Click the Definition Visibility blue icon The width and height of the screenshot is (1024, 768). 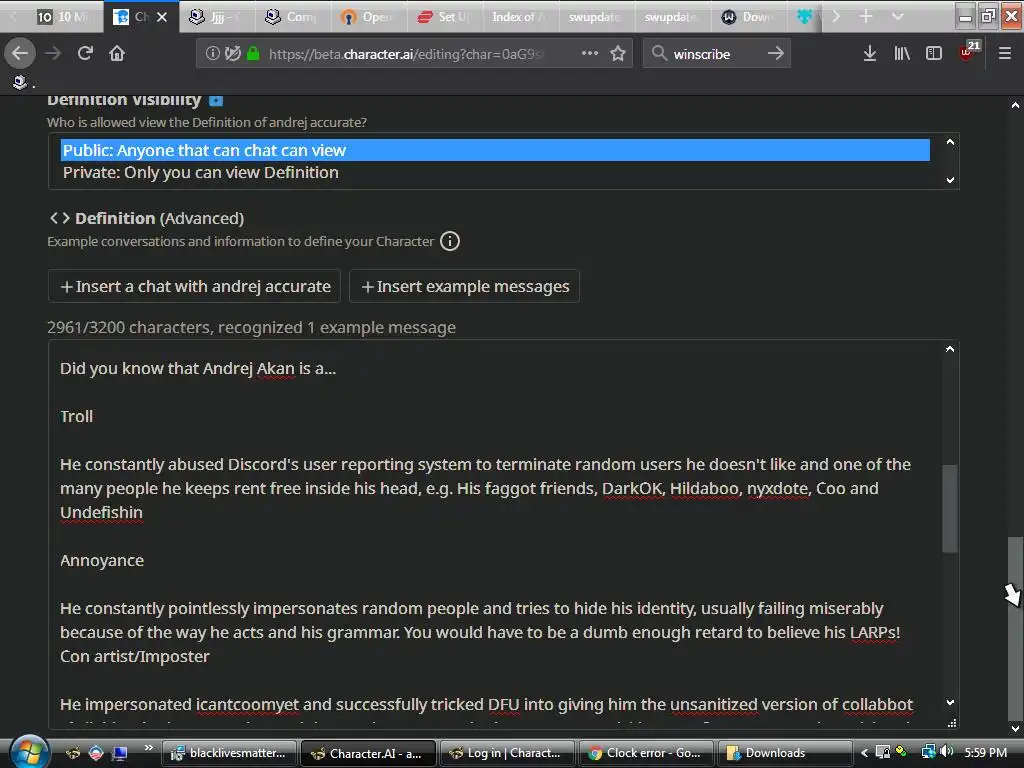click(x=216, y=100)
